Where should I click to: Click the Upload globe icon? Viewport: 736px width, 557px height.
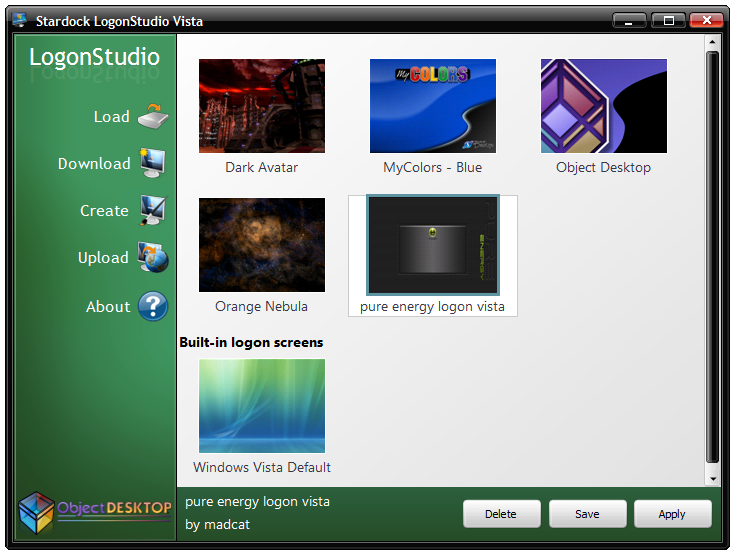pyautogui.click(x=153, y=257)
